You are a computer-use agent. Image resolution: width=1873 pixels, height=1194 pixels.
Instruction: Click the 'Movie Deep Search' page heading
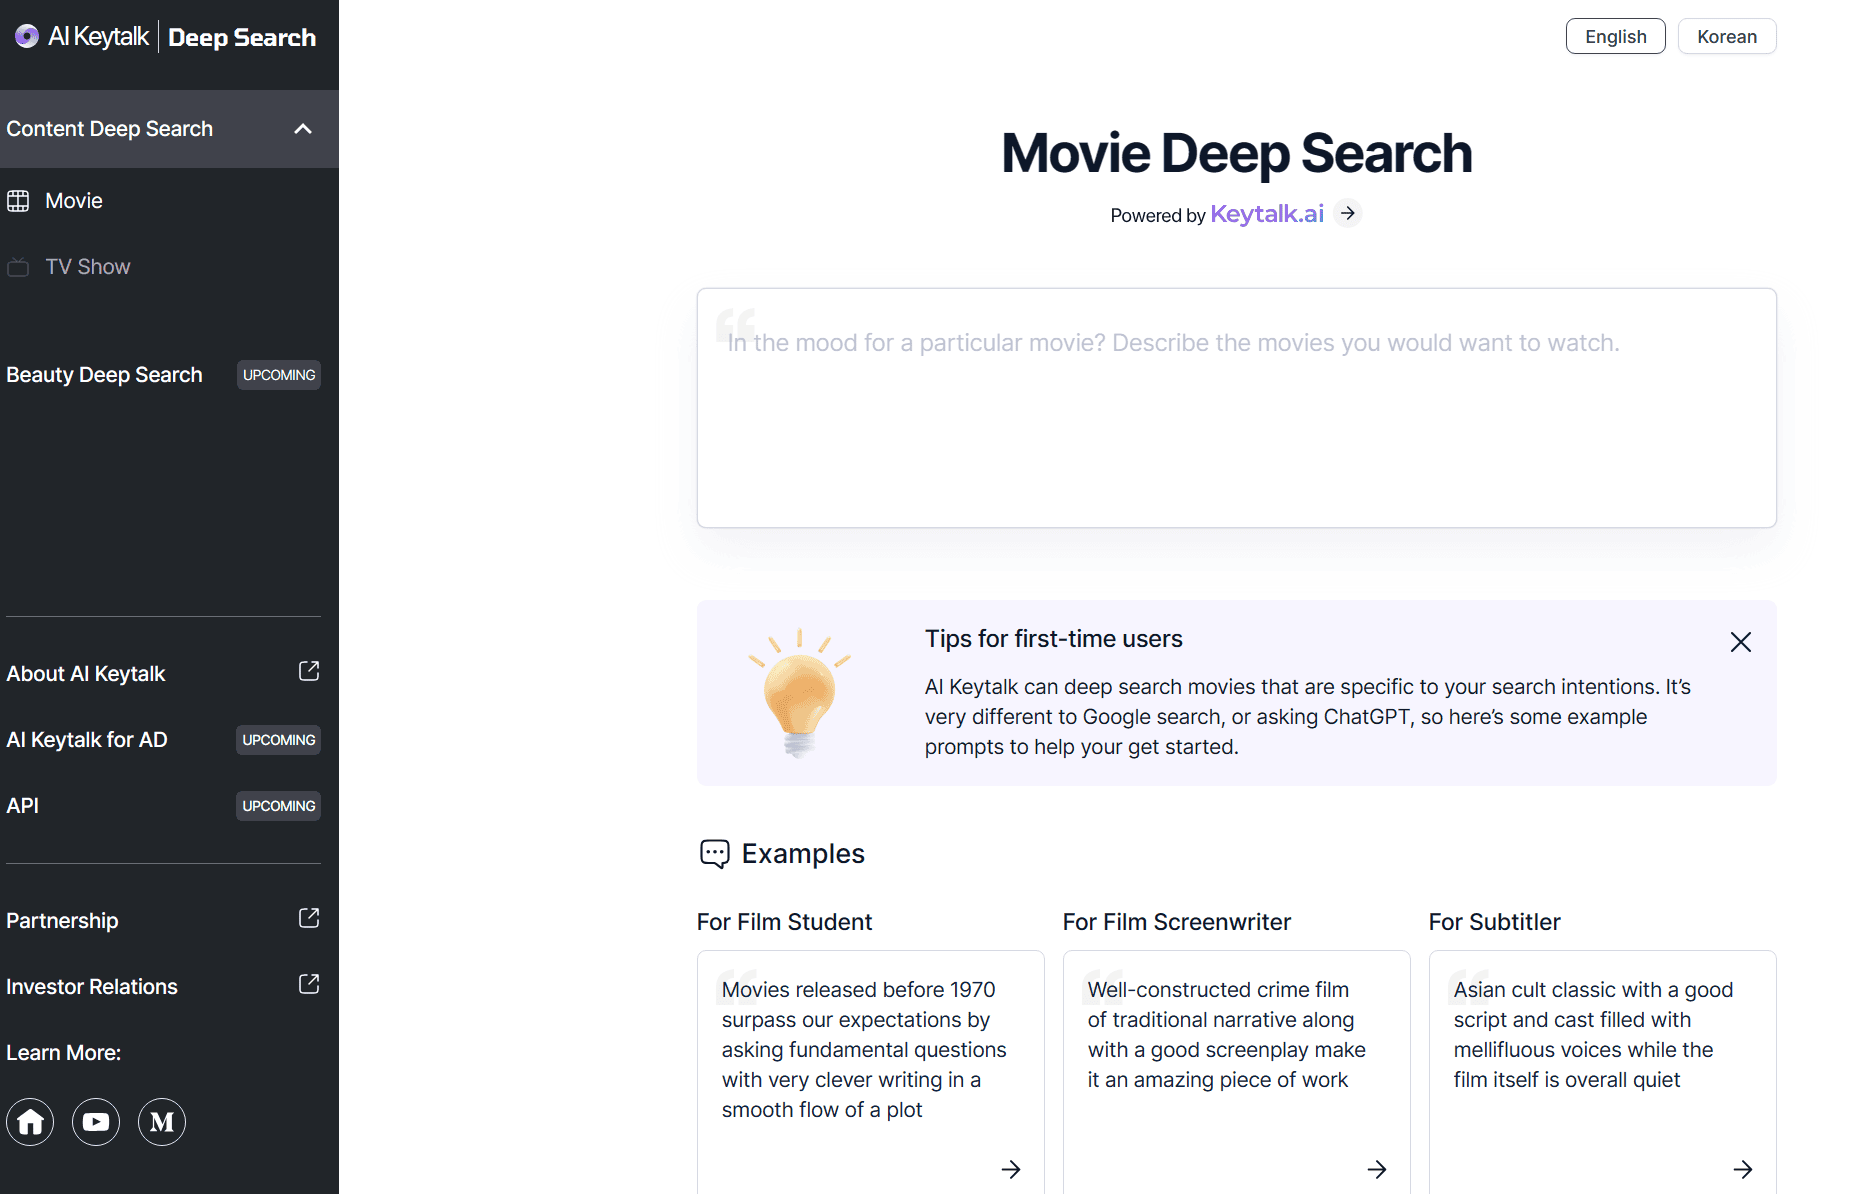point(1237,154)
